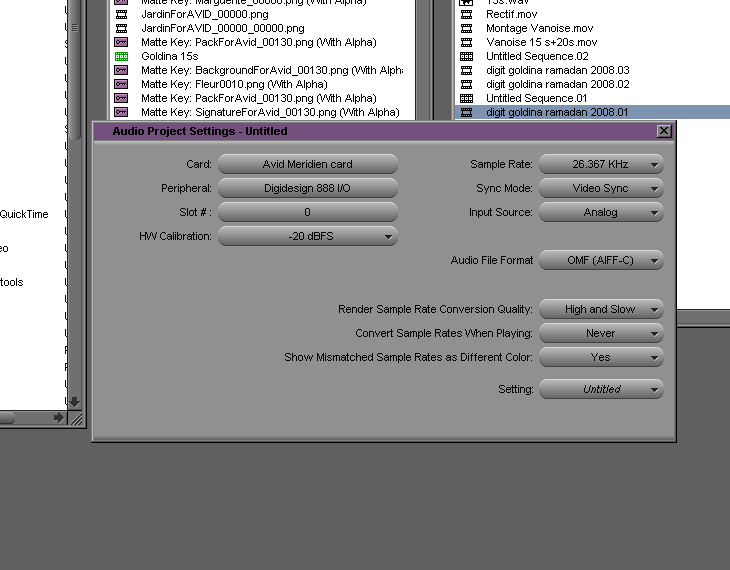Click the clip icon beside Vanoise 15 s+20s.mov

pyautogui.click(x=466, y=42)
